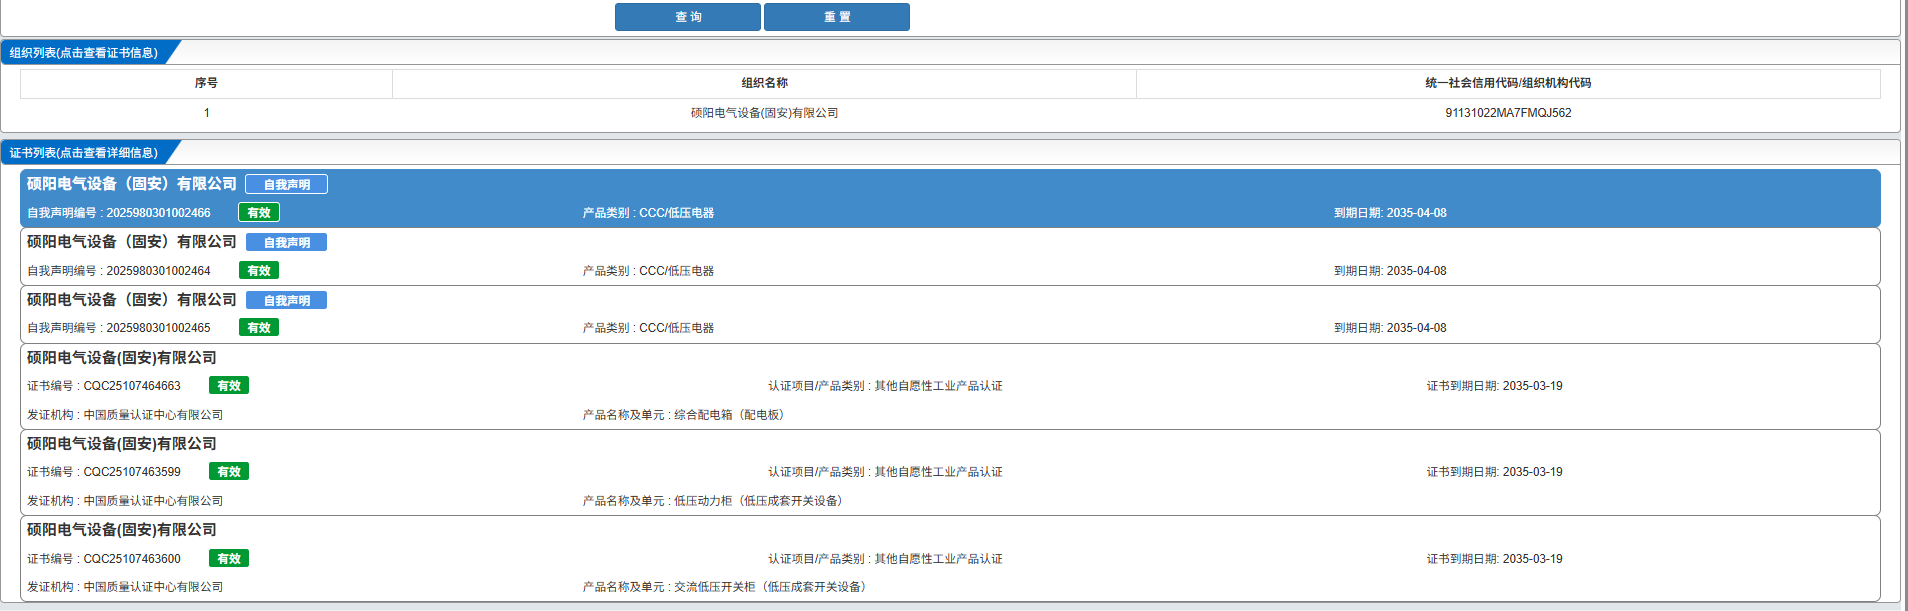Click 其他自愿性工业产品认证 on card CQC25107464663
This screenshot has width=1908, height=611.
pyautogui.click(x=938, y=386)
